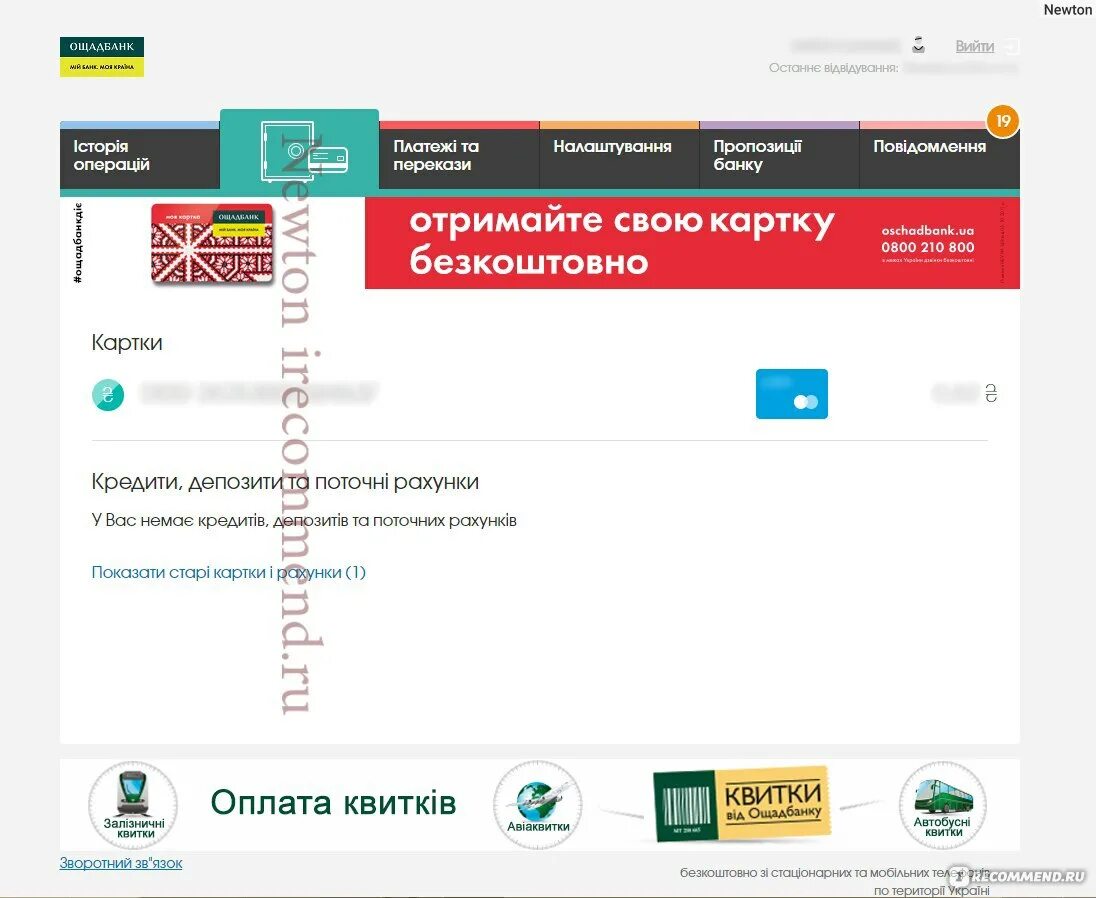Open Зворотний зв'язок feedback link
This screenshot has height=898, width=1096.
pyautogui.click(x=121, y=863)
